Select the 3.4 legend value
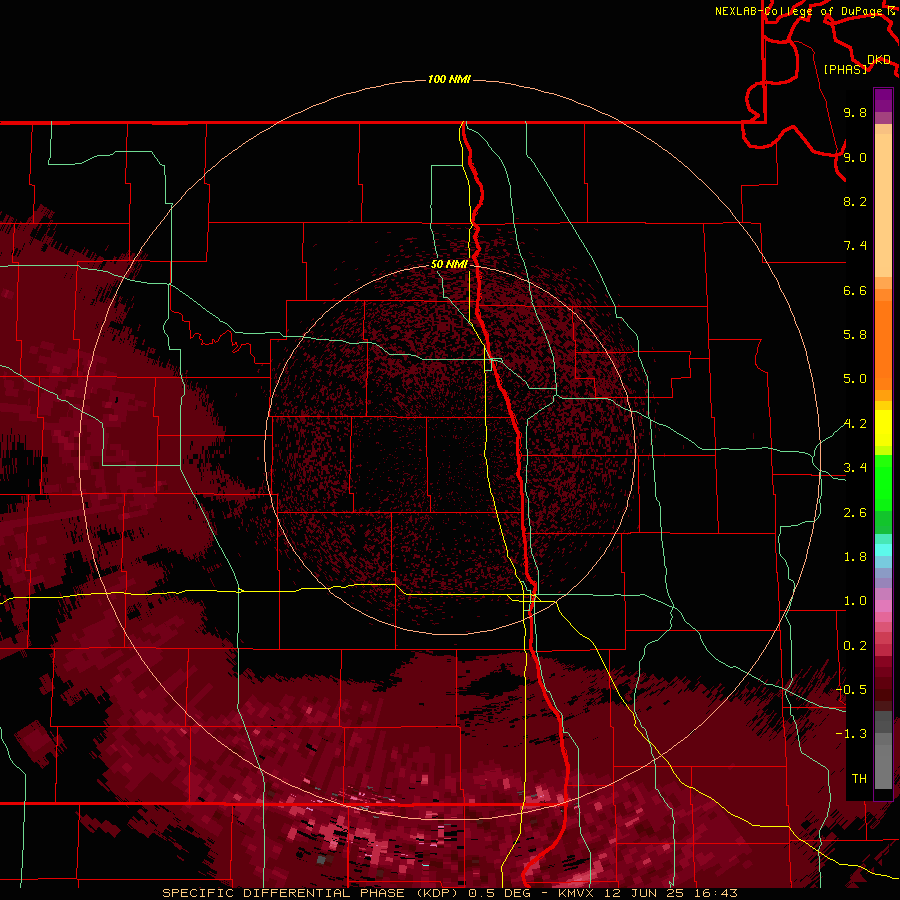 pyautogui.click(x=855, y=468)
